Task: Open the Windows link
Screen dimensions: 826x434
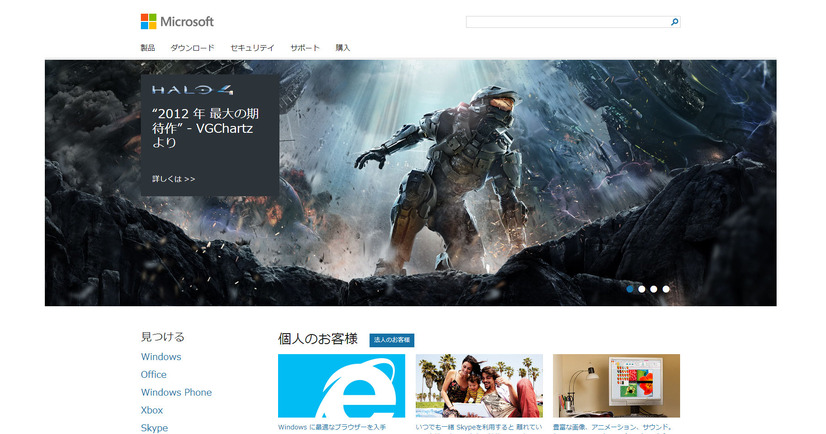Action: pyautogui.click(x=161, y=357)
